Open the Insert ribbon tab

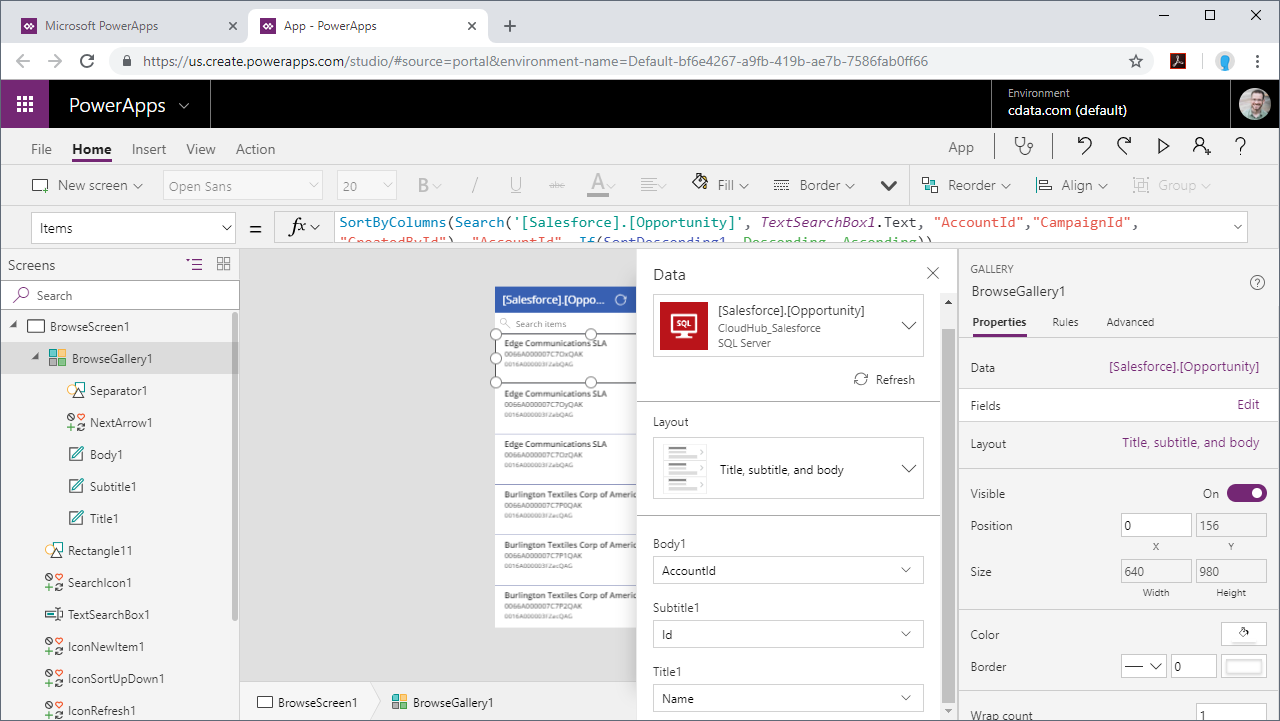click(x=149, y=149)
